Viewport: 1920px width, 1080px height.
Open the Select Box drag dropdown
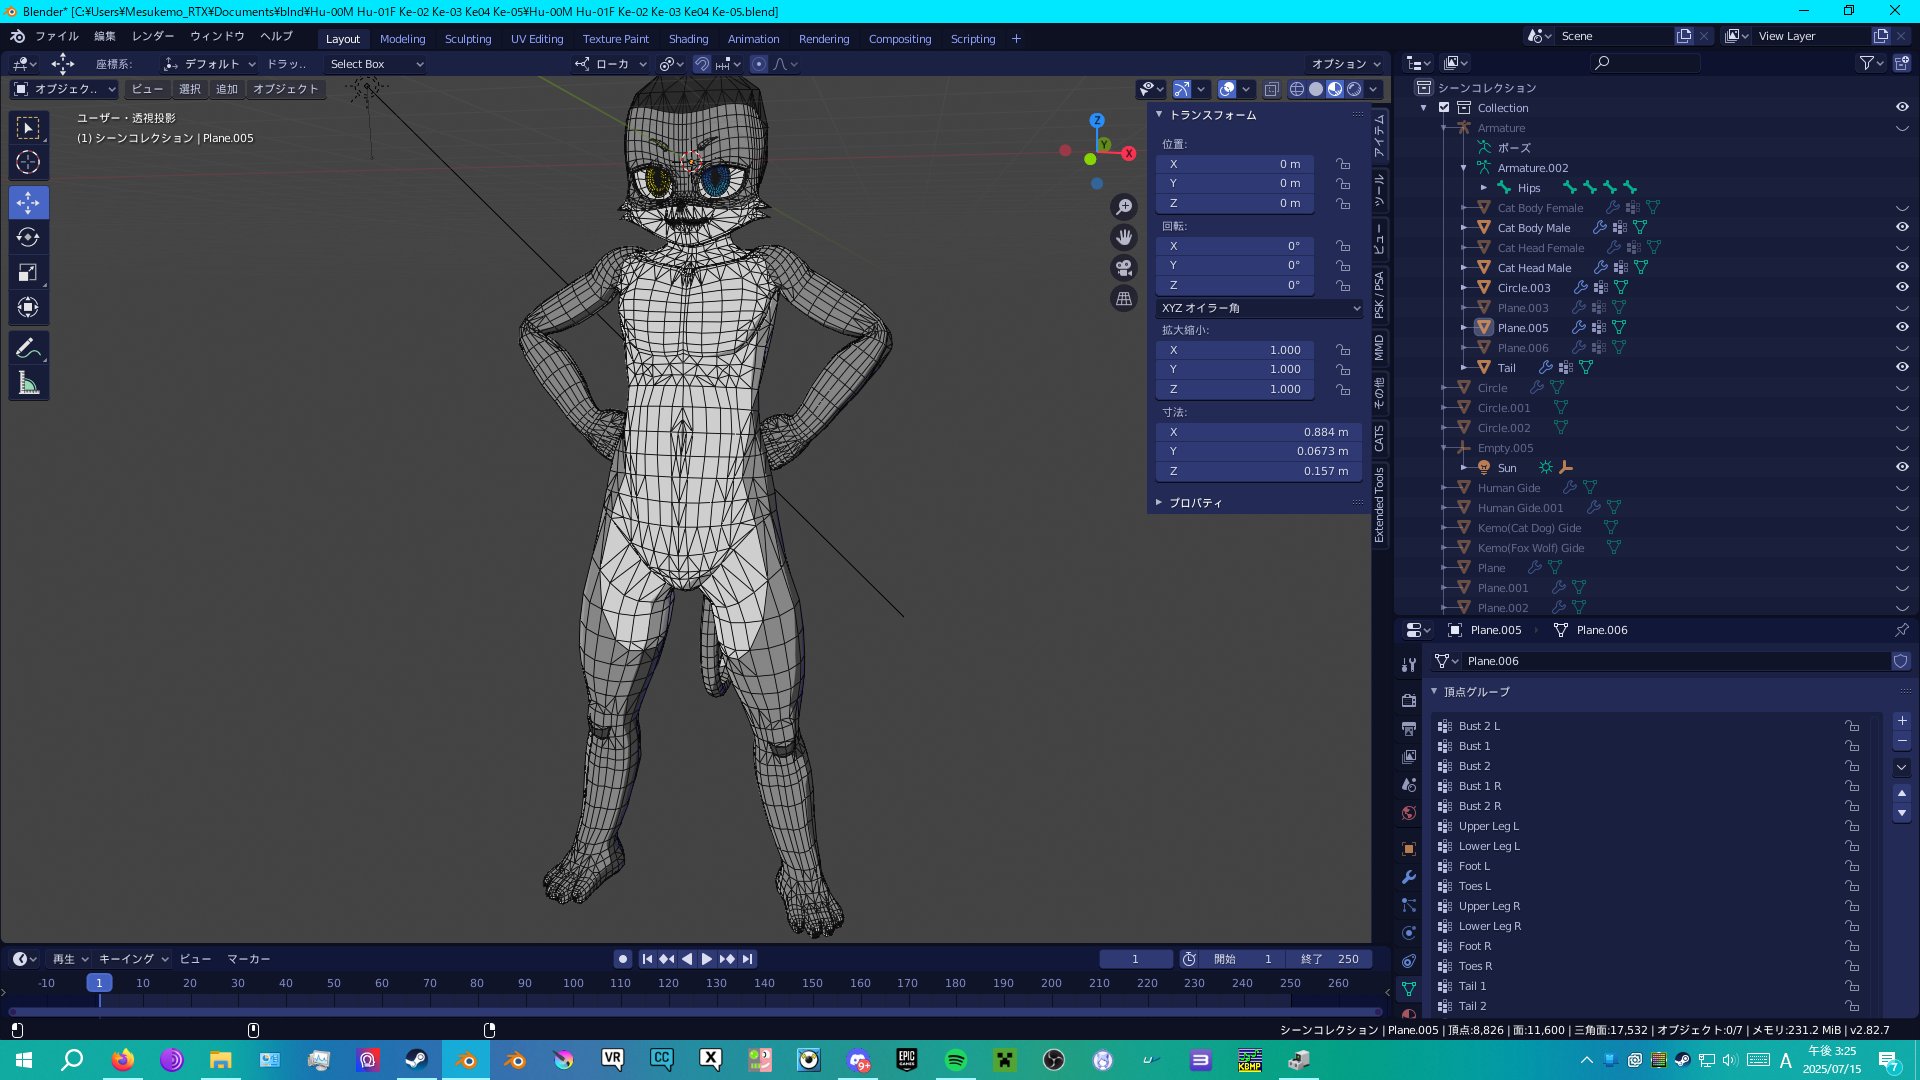377,64
